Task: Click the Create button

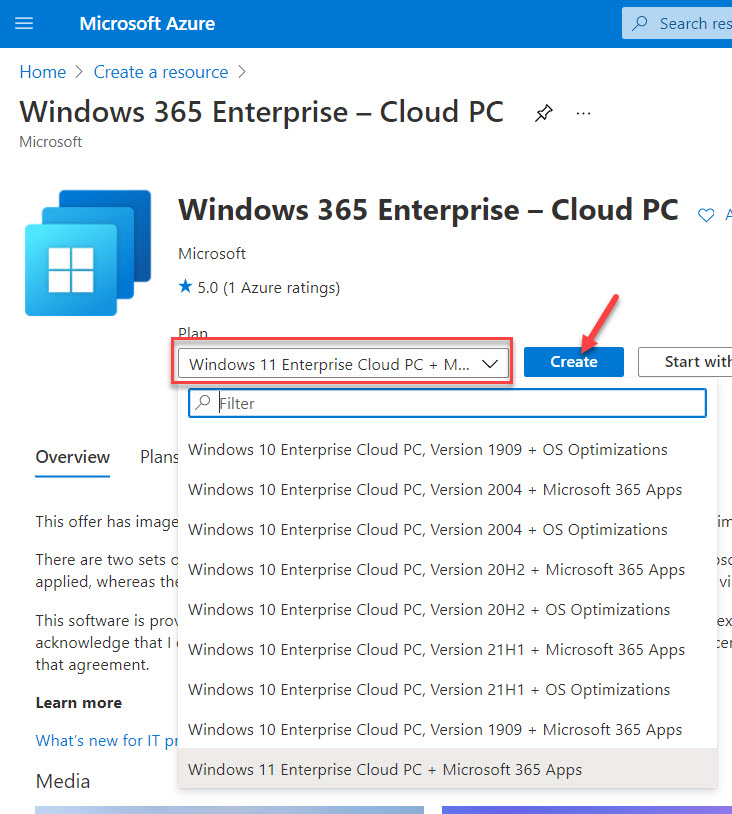Action: pos(574,362)
